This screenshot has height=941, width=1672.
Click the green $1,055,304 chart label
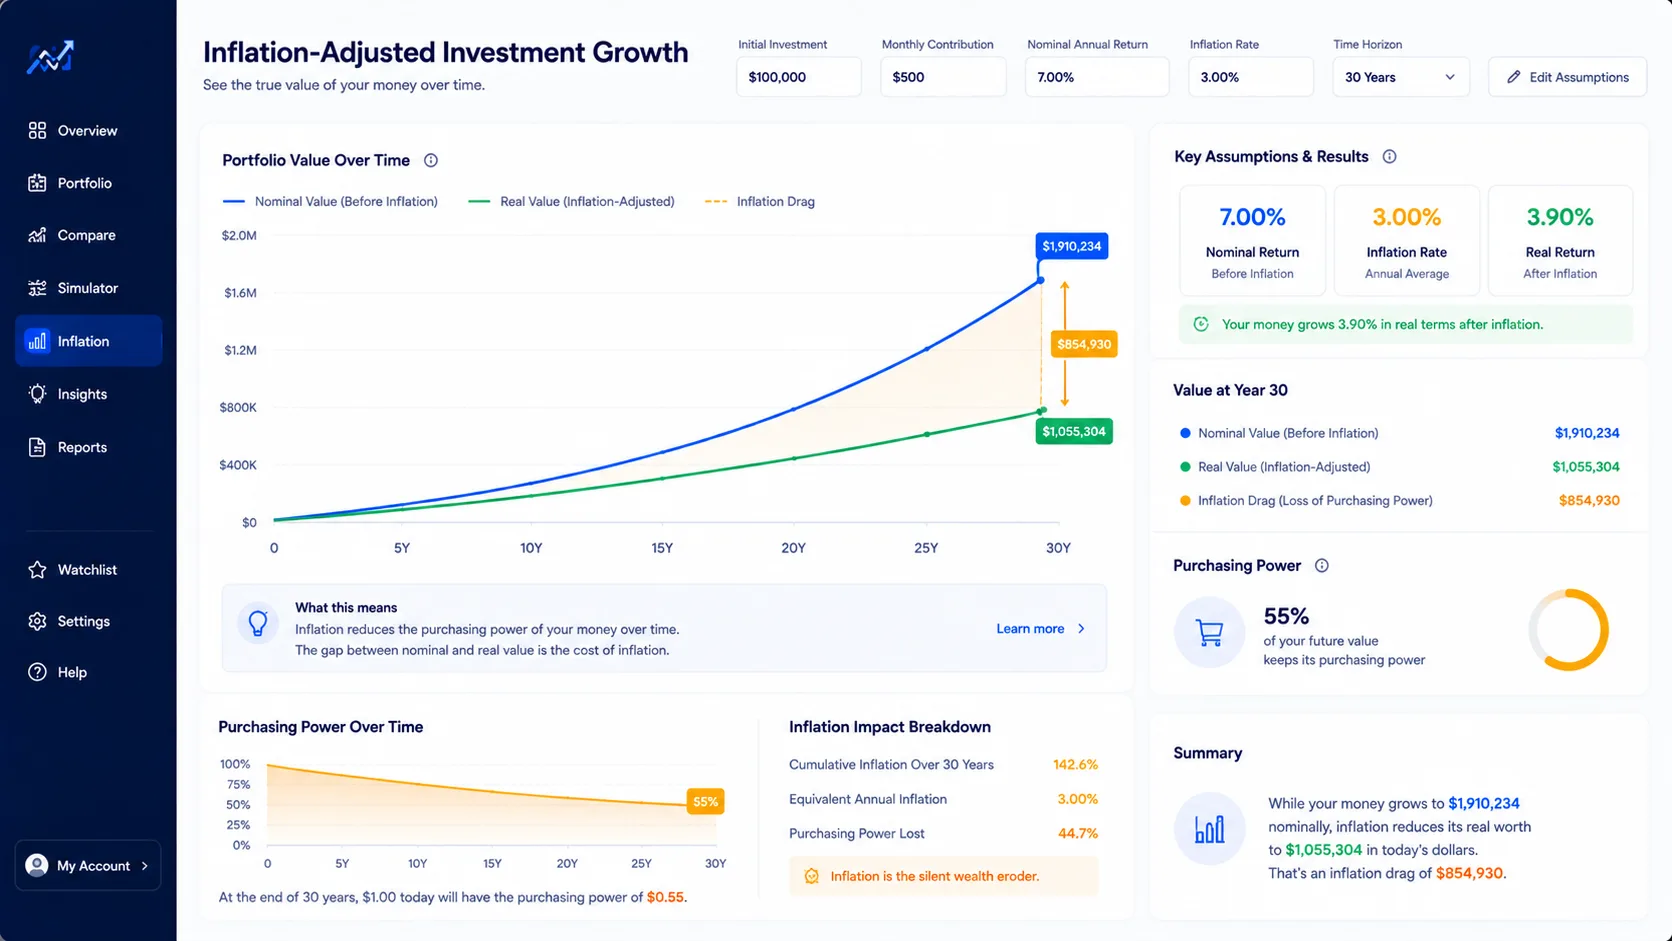point(1074,431)
